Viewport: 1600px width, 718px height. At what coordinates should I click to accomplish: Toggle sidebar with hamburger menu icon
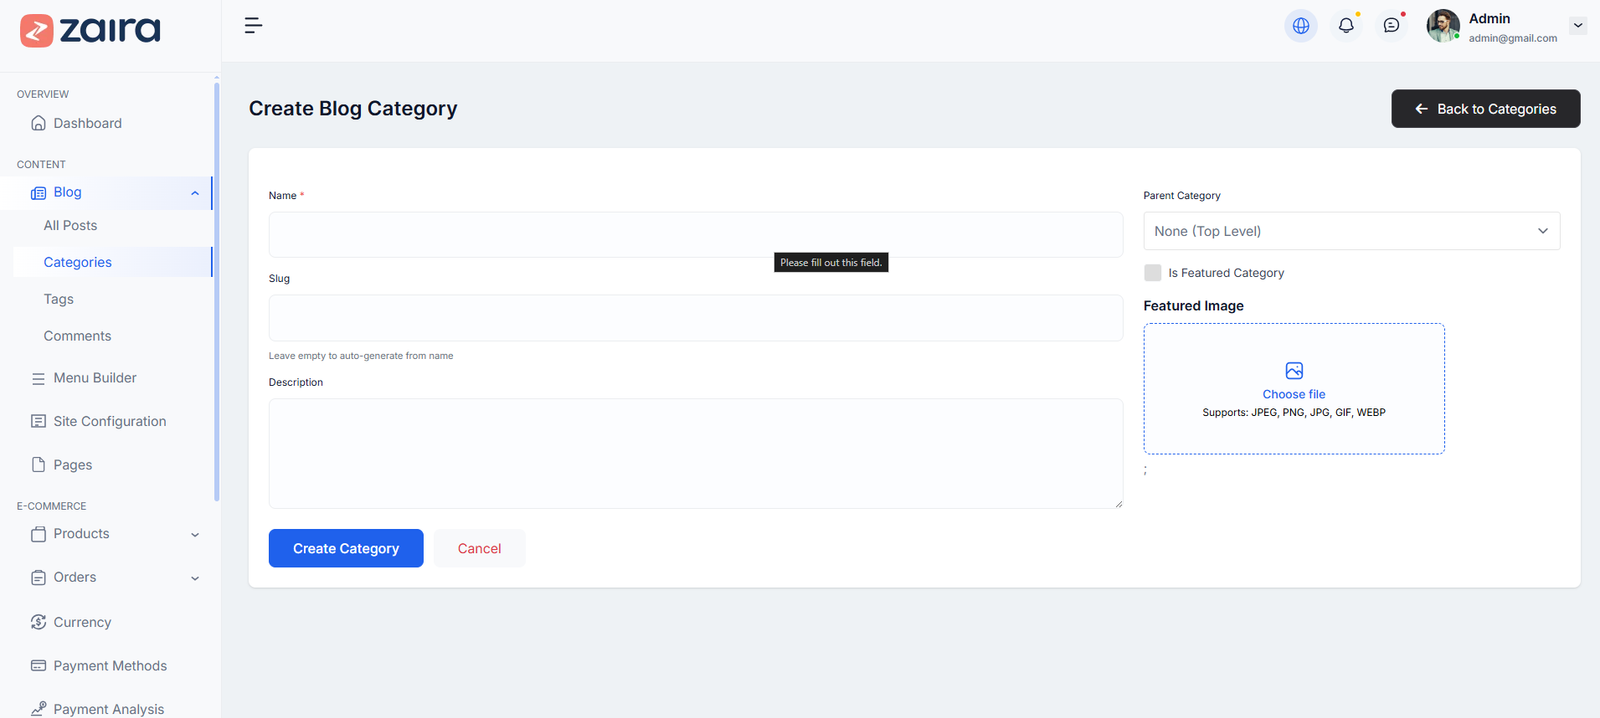coord(253,26)
